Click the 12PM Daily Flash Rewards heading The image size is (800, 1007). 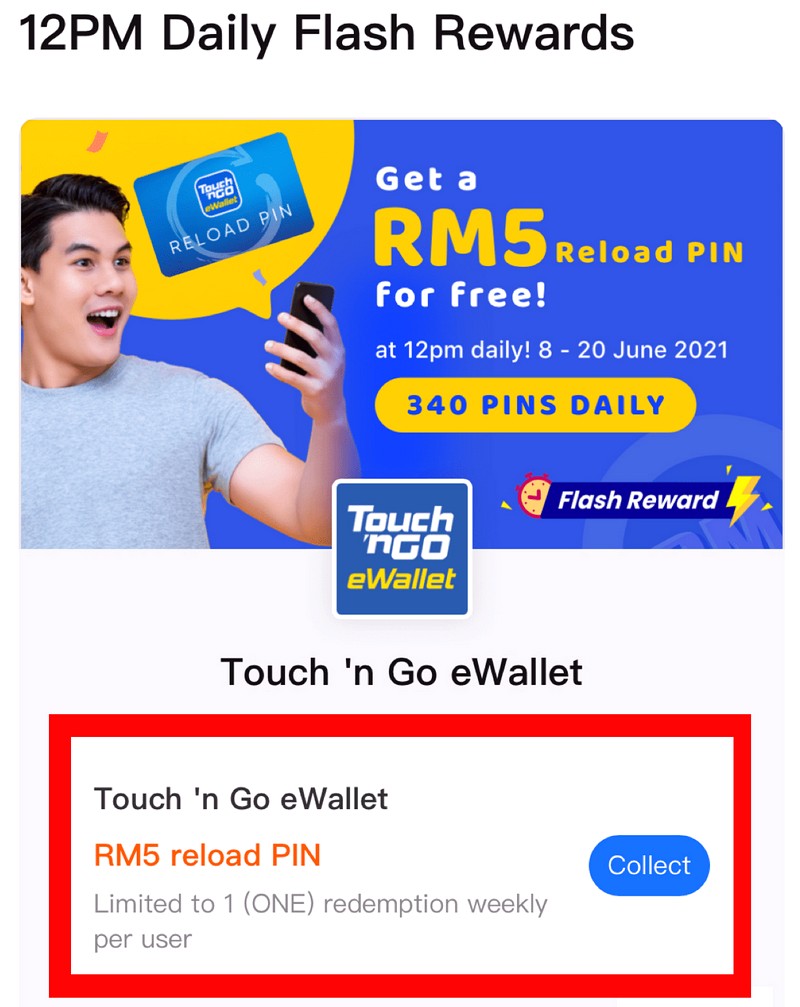pyautogui.click(x=327, y=33)
